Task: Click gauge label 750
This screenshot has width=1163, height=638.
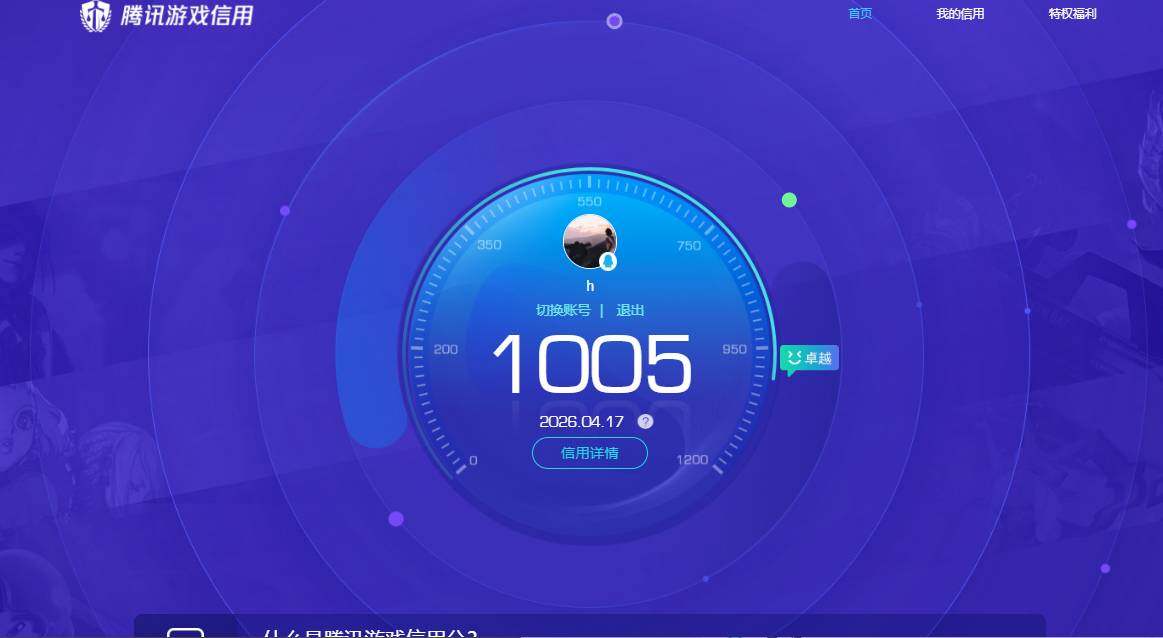Action: (x=688, y=246)
